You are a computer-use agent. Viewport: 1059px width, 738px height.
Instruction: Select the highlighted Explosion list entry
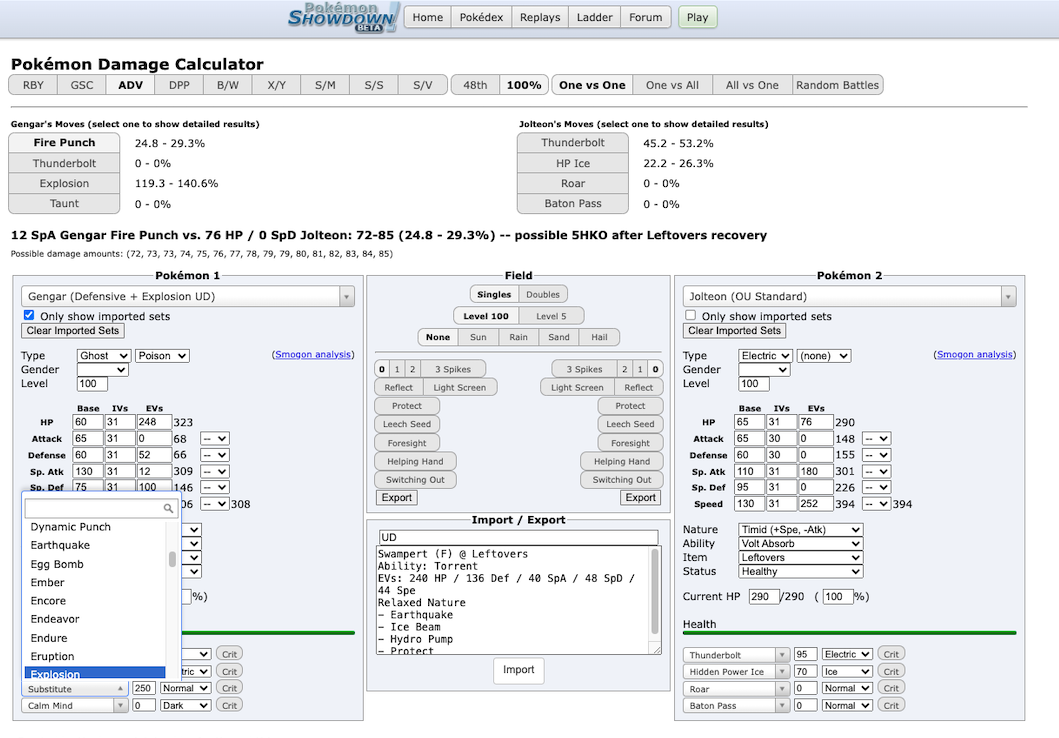click(95, 673)
